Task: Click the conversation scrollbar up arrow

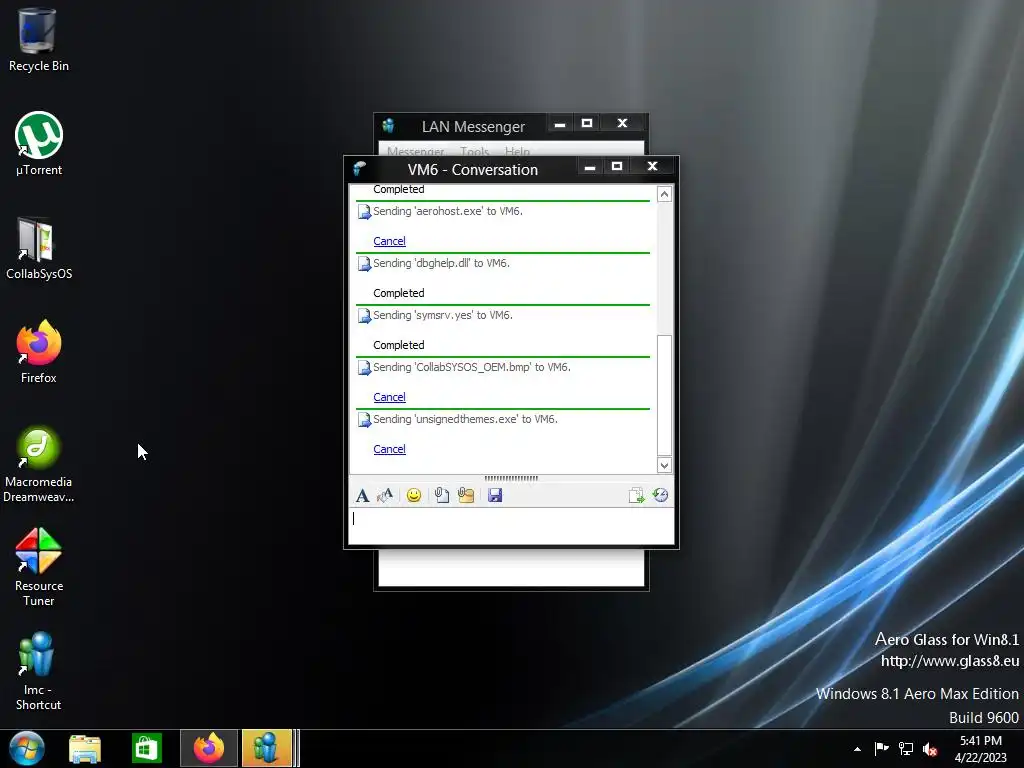Action: click(664, 194)
